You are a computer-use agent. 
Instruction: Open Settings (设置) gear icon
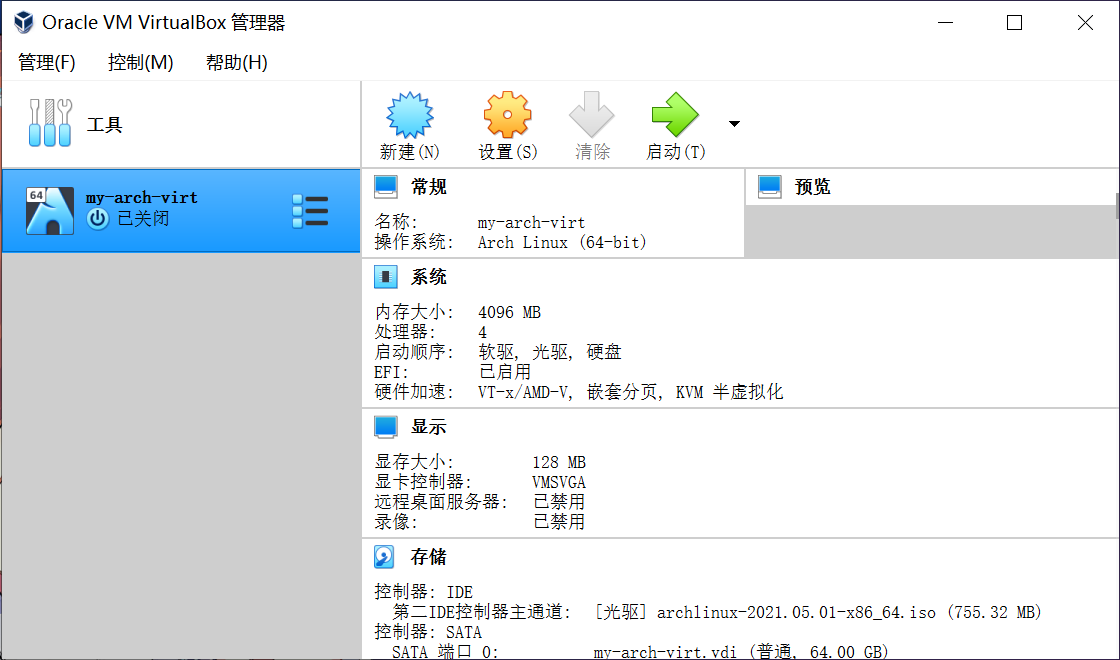[x=507, y=116]
